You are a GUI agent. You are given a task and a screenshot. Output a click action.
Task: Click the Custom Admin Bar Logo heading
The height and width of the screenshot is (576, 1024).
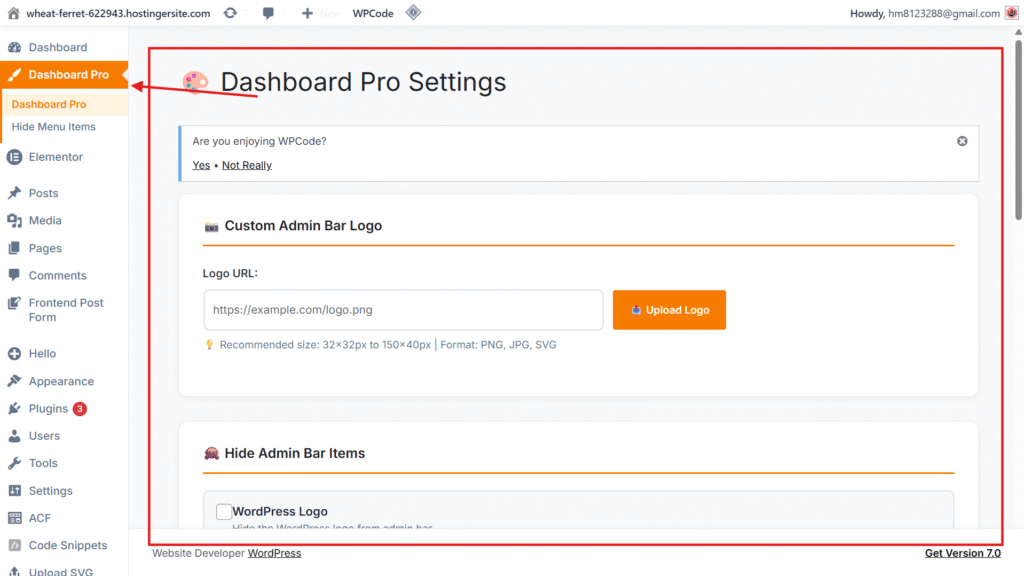(303, 226)
